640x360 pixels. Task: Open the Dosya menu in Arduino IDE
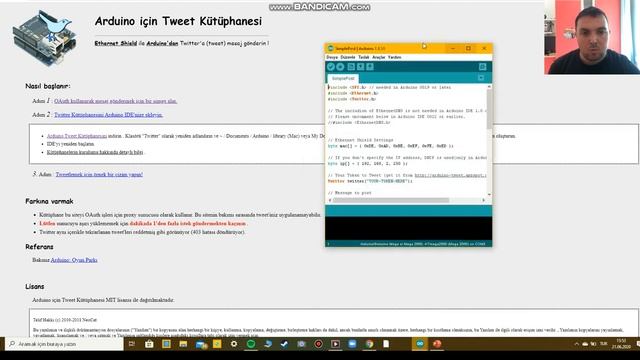click(332, 58)
